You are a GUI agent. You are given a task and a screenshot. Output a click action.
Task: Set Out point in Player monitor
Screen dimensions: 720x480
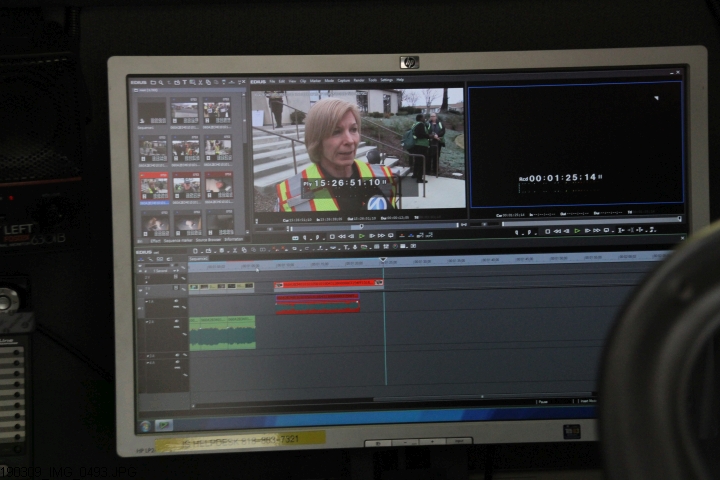tap(317, 237)
